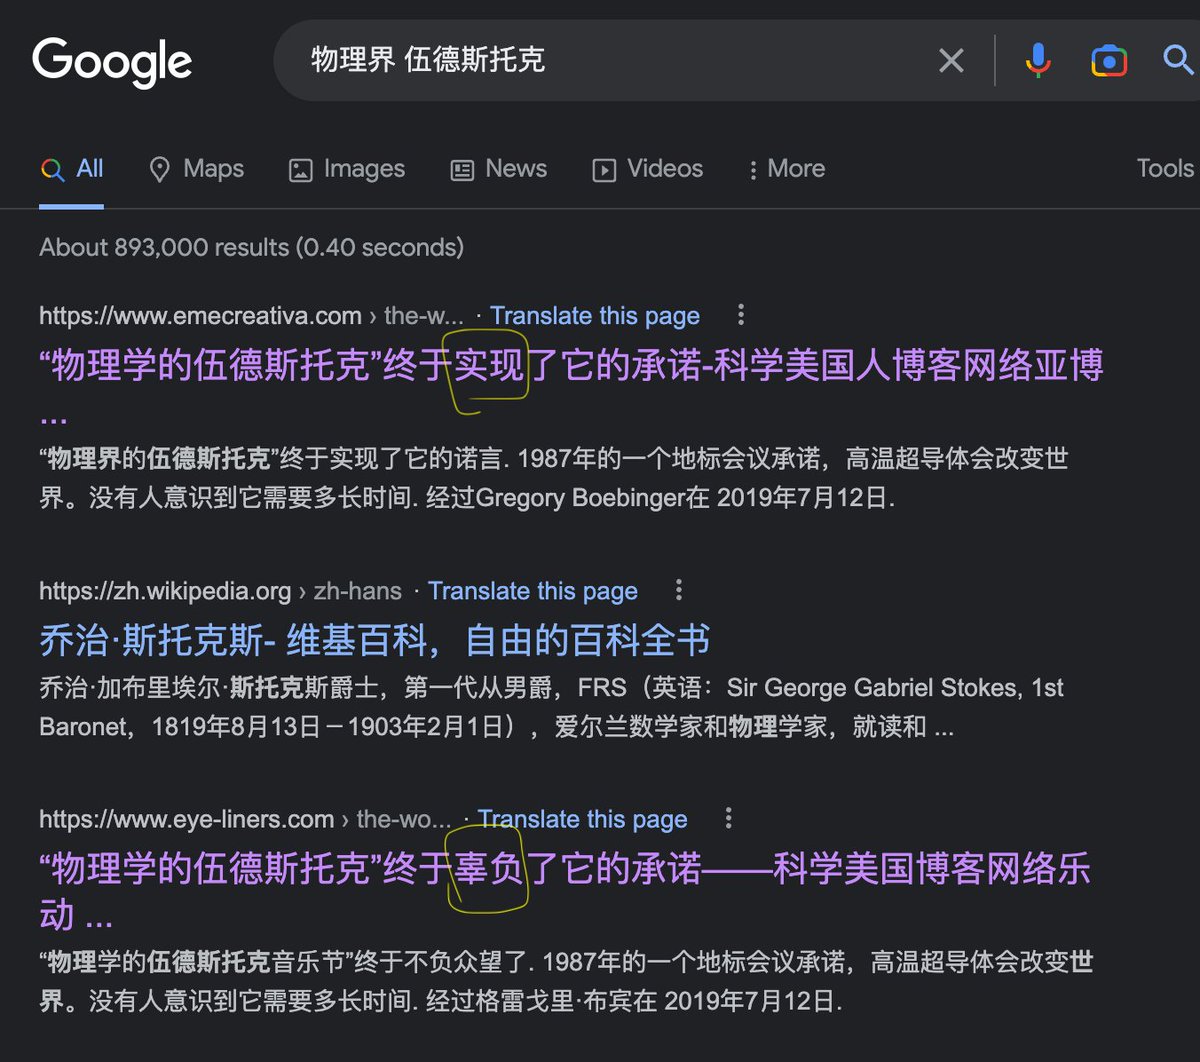The width and height of the screenshot is (1200, 1062).
Task: Click the emecreativa.com URL breadcrumb
Action: [251, 316]
